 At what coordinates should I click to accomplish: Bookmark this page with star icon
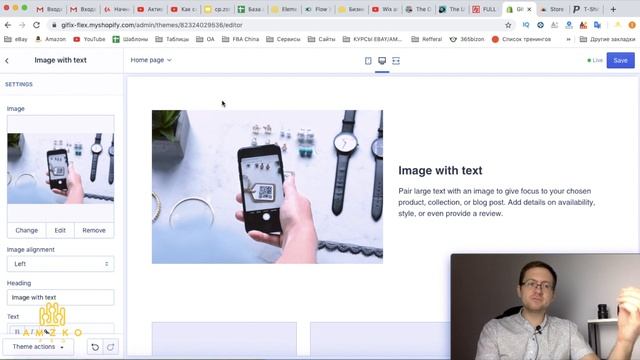[508, 25]
